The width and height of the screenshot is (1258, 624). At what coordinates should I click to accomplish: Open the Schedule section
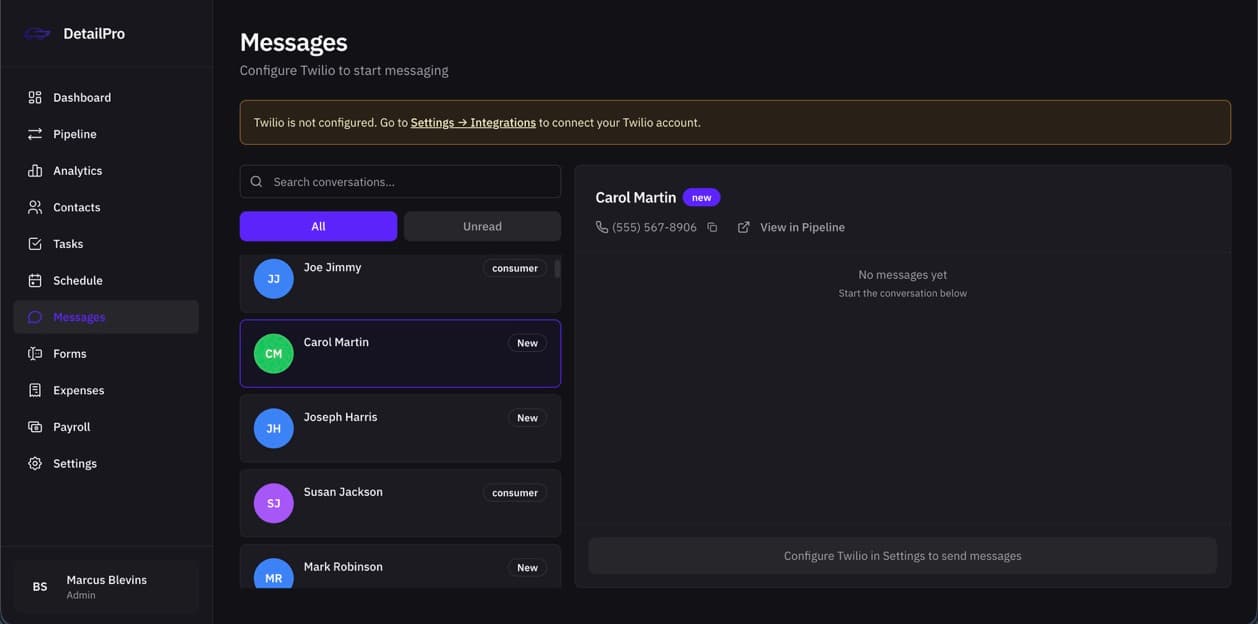coord(77,280)
